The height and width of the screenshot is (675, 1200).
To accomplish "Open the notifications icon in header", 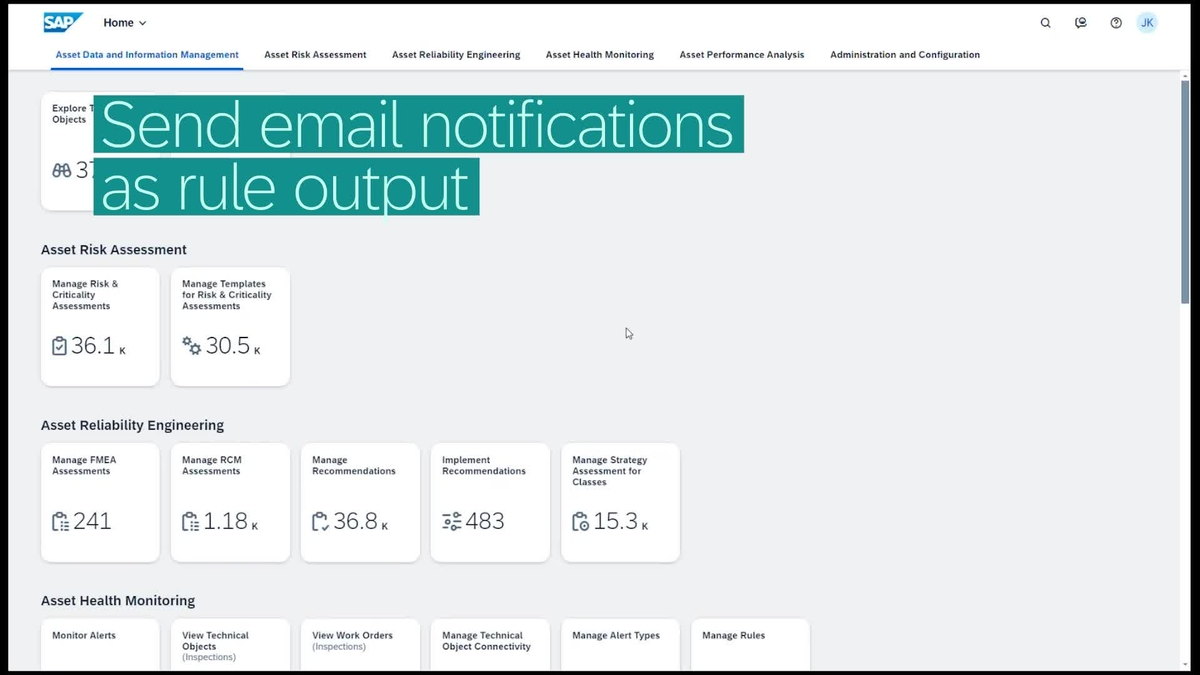I will (x=1081, y=23).
